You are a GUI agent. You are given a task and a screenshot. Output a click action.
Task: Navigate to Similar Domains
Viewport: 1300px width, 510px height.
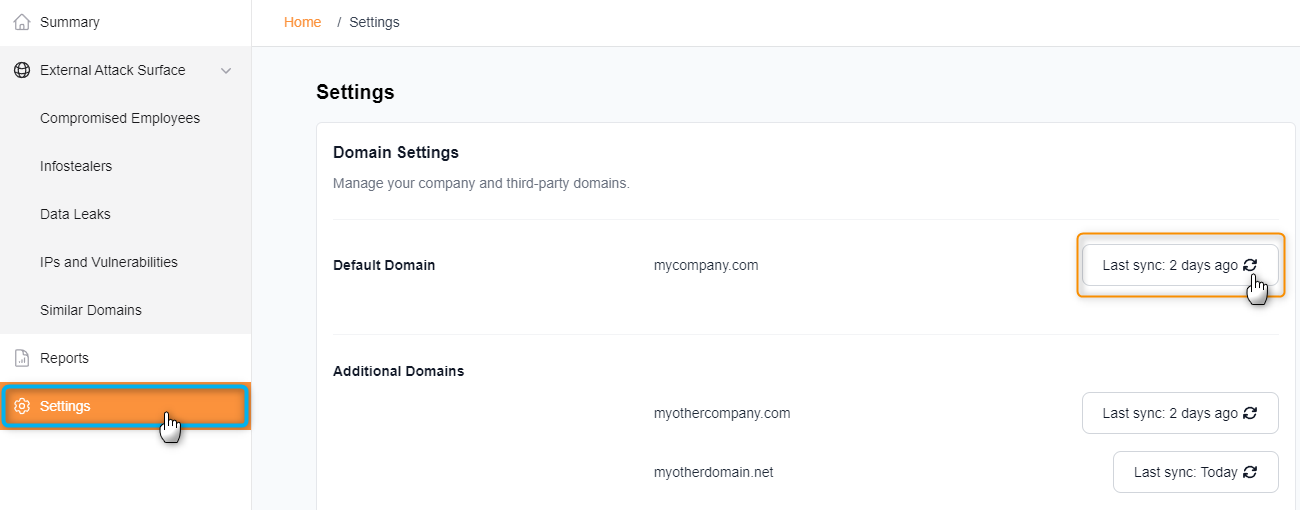(91, 310)
